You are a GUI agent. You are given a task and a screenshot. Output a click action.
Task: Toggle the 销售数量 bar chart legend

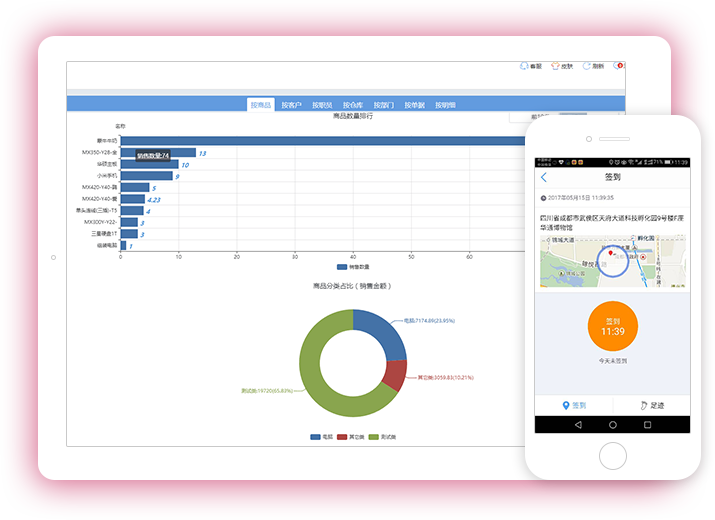click(x=342, y=267)
